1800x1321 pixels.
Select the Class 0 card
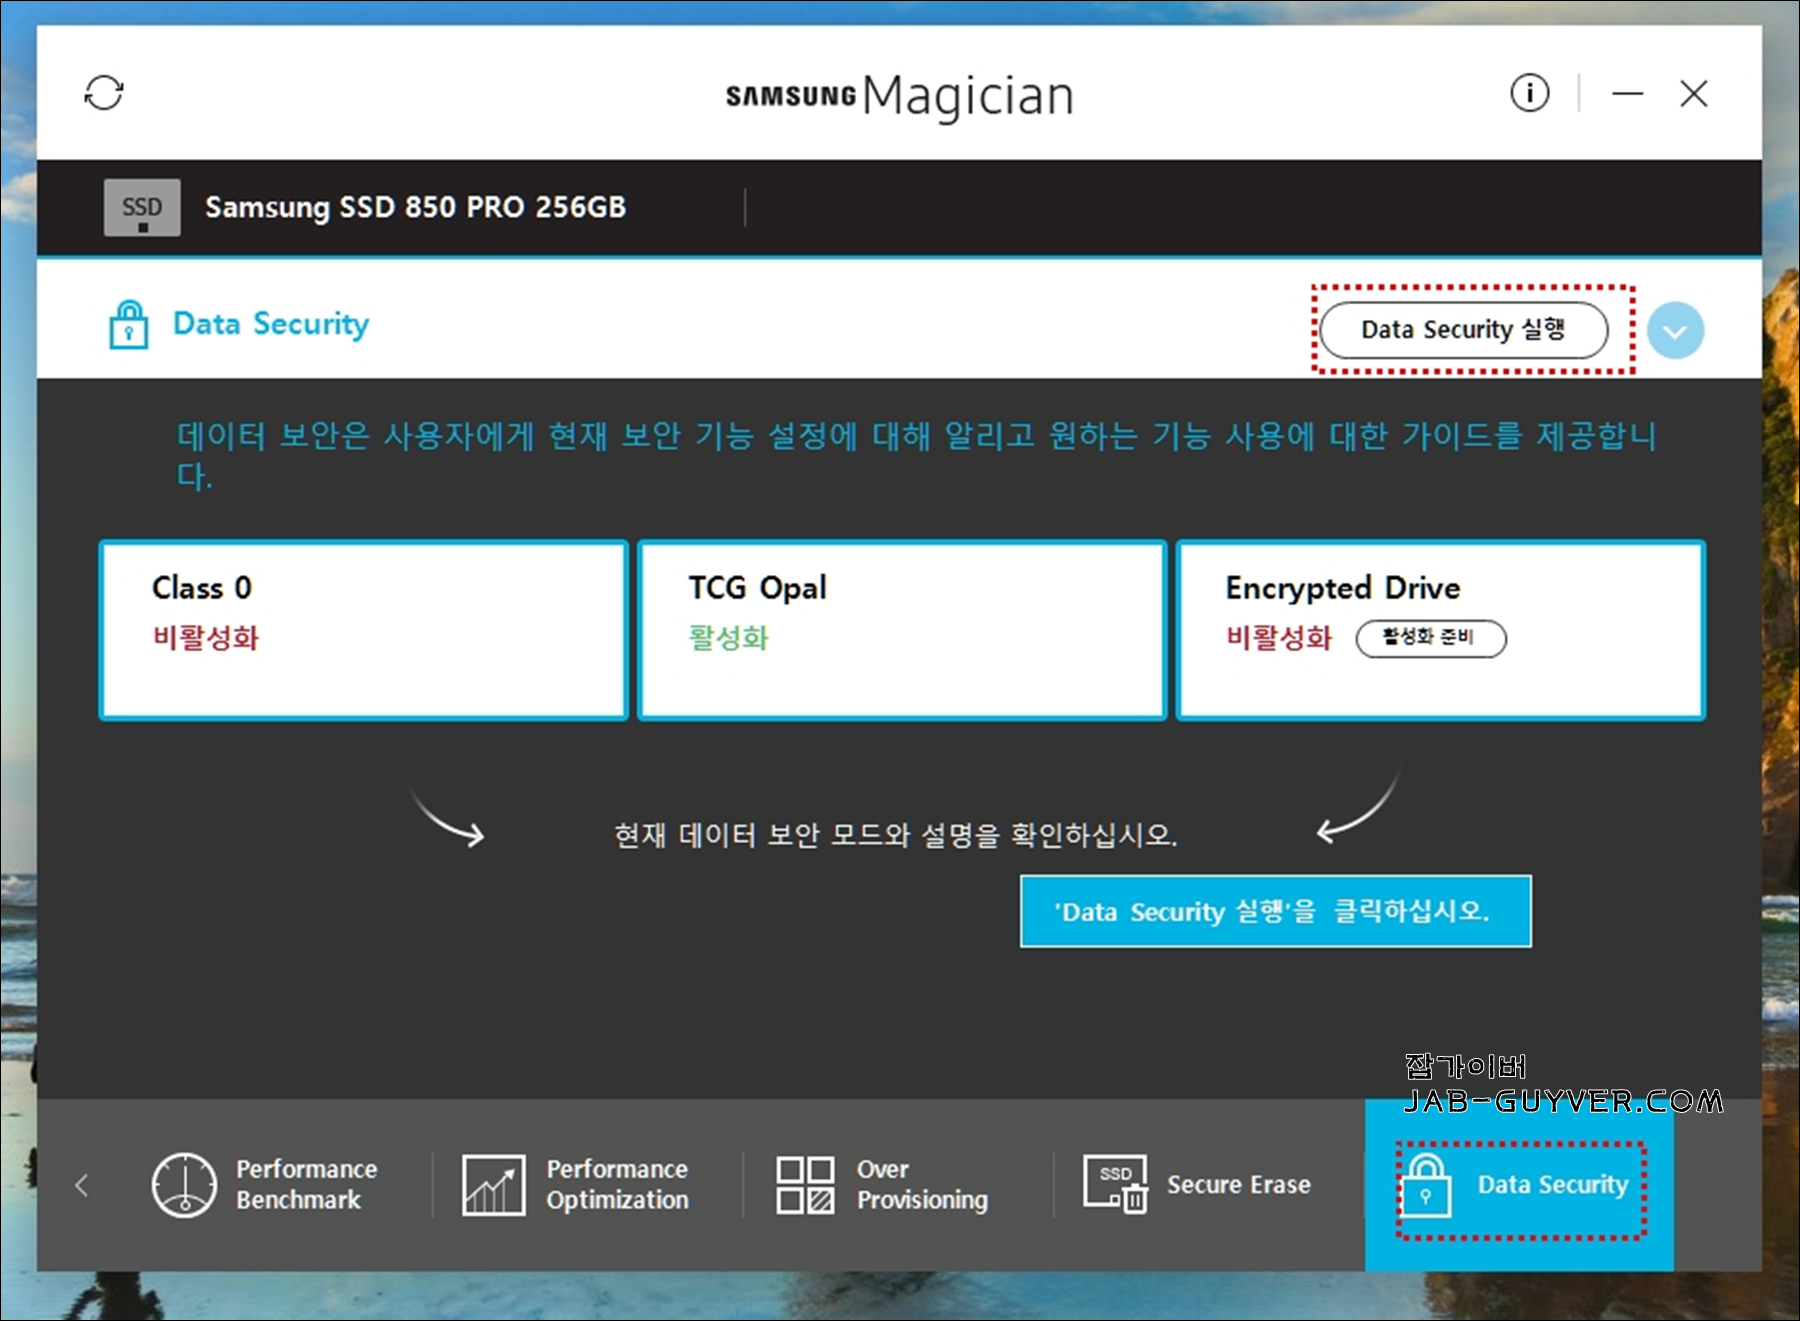coord(364,630)
